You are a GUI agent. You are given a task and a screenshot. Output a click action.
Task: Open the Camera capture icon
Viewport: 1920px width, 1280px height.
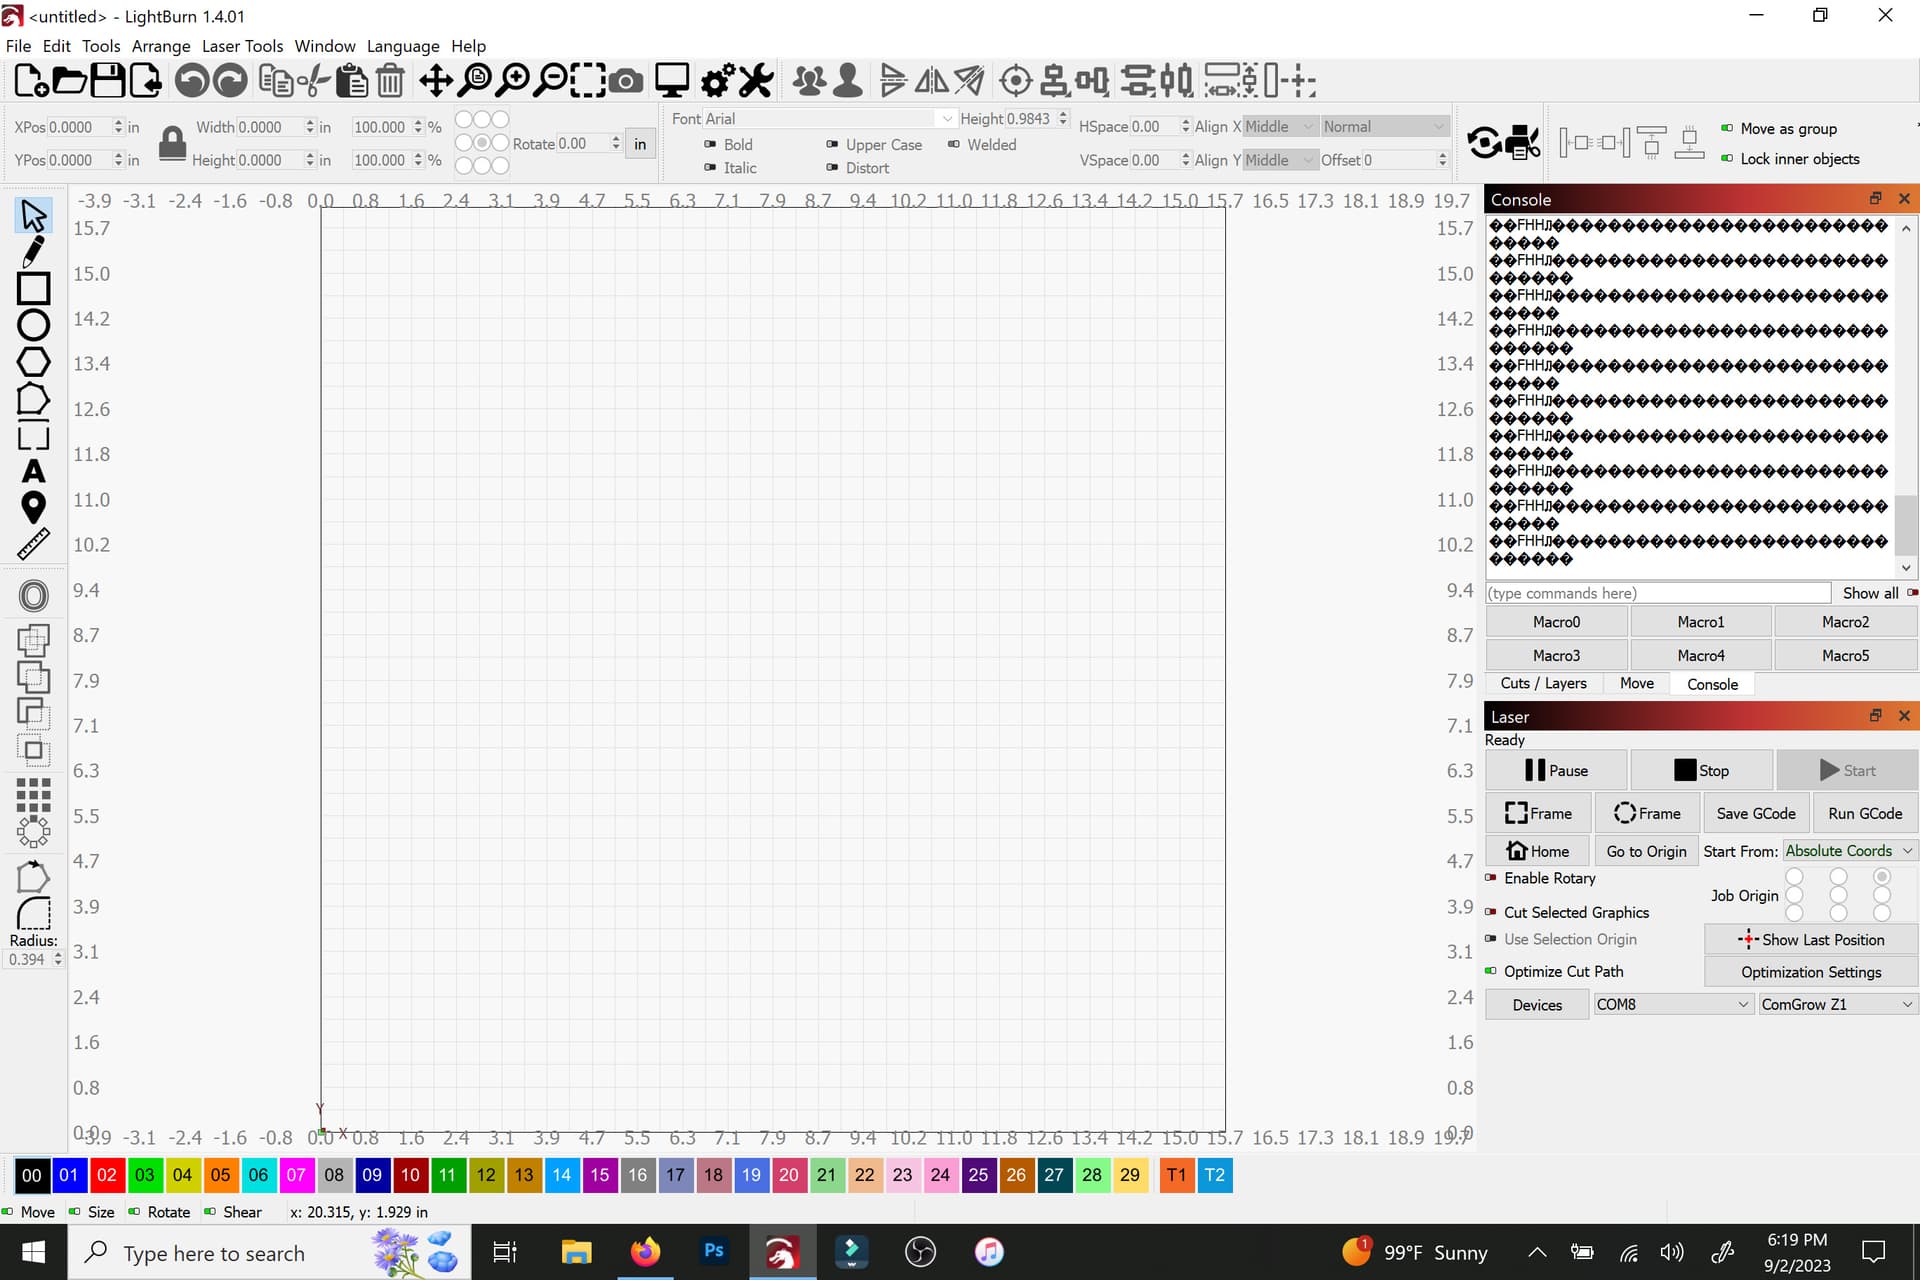click(x=627, y=80)
